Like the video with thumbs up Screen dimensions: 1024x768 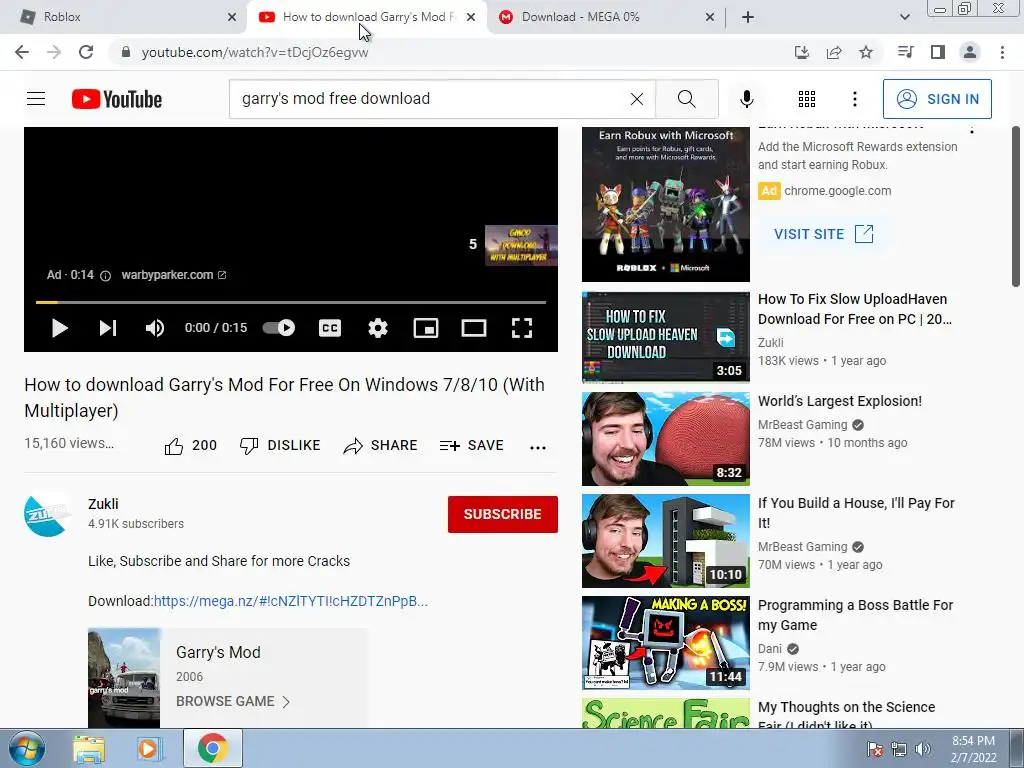coord(190,445)
